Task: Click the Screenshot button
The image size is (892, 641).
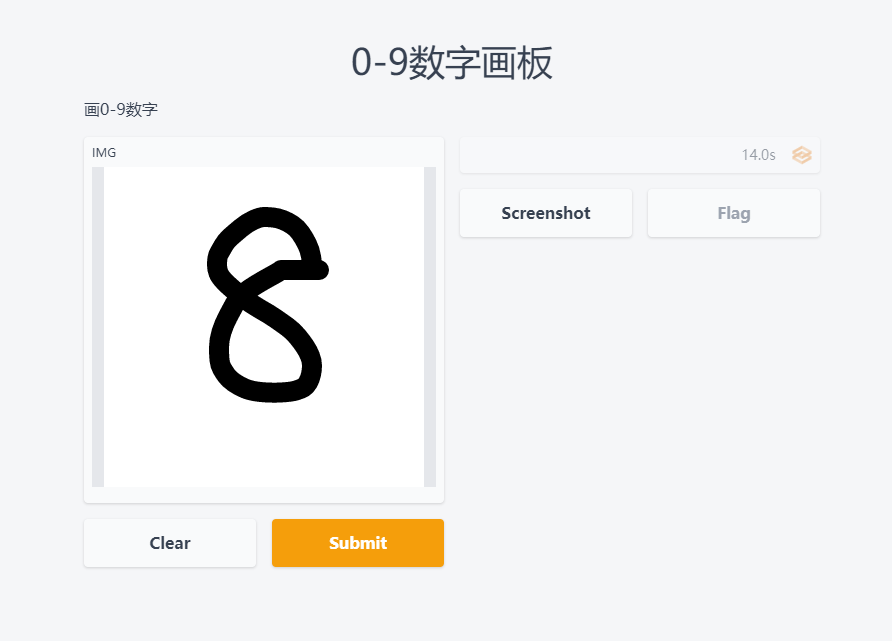Action: coord(546,213)
